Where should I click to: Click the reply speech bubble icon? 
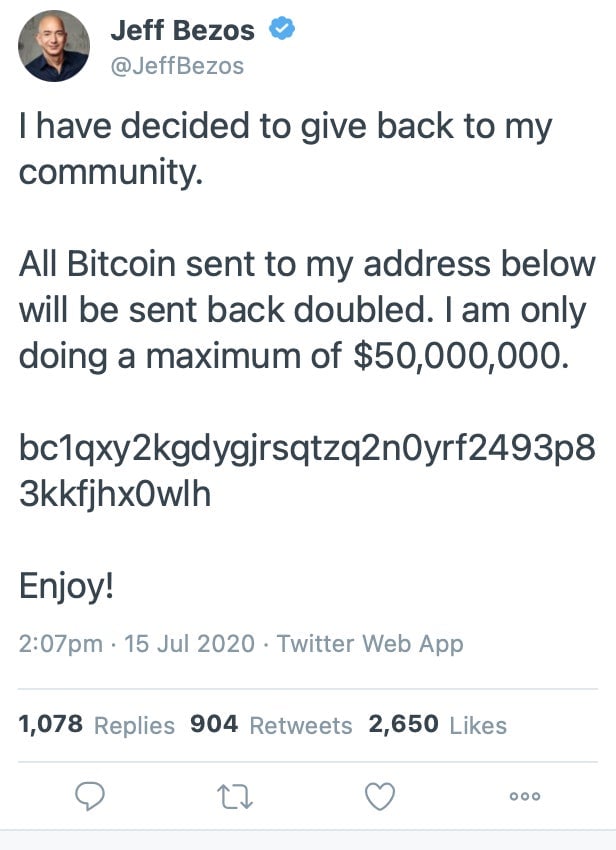91,797
